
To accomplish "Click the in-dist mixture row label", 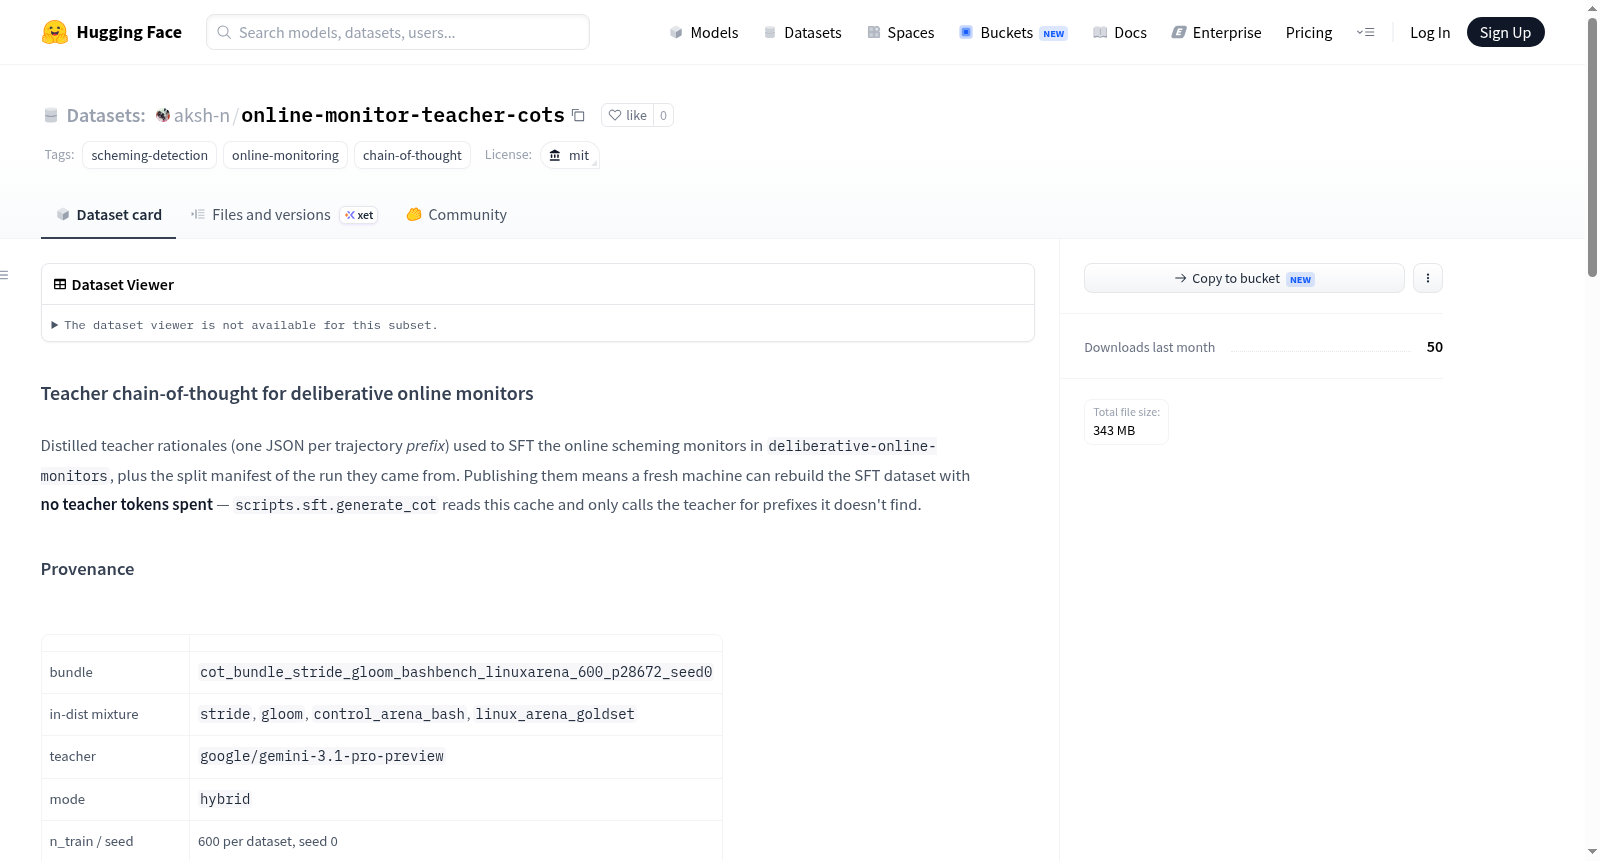I will coord(94,714).
